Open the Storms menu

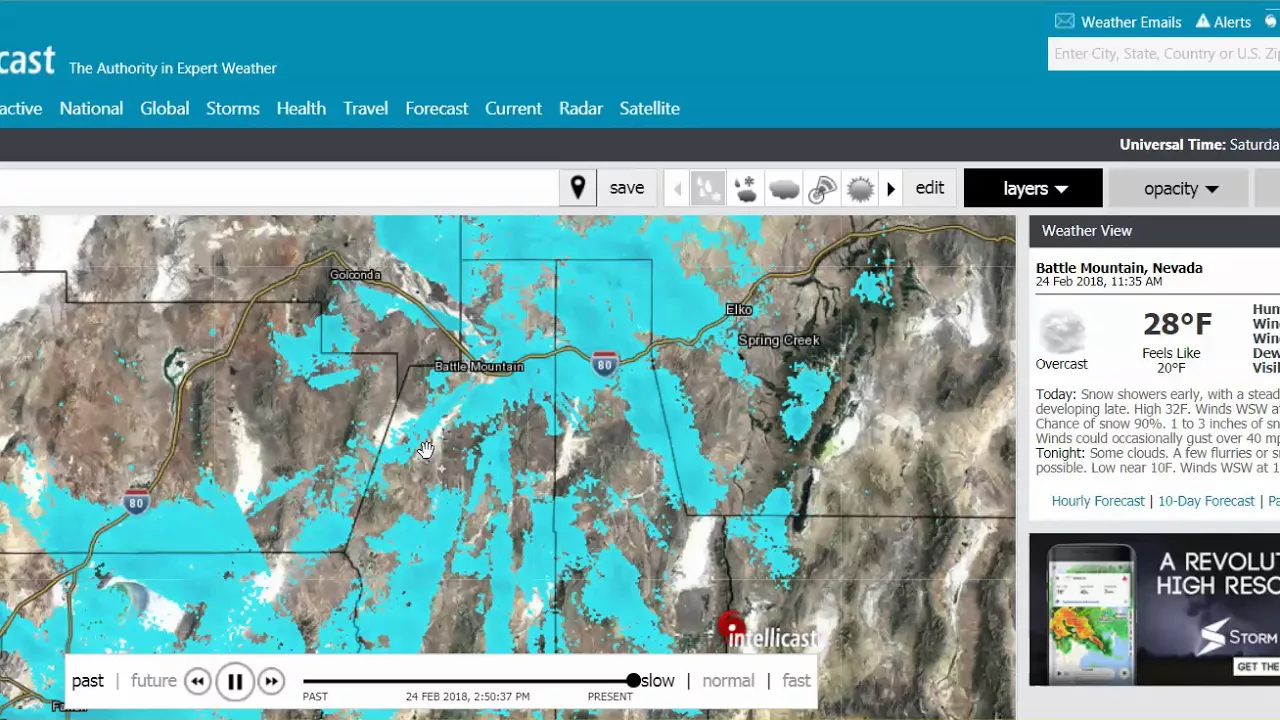[x=233, y=108]
